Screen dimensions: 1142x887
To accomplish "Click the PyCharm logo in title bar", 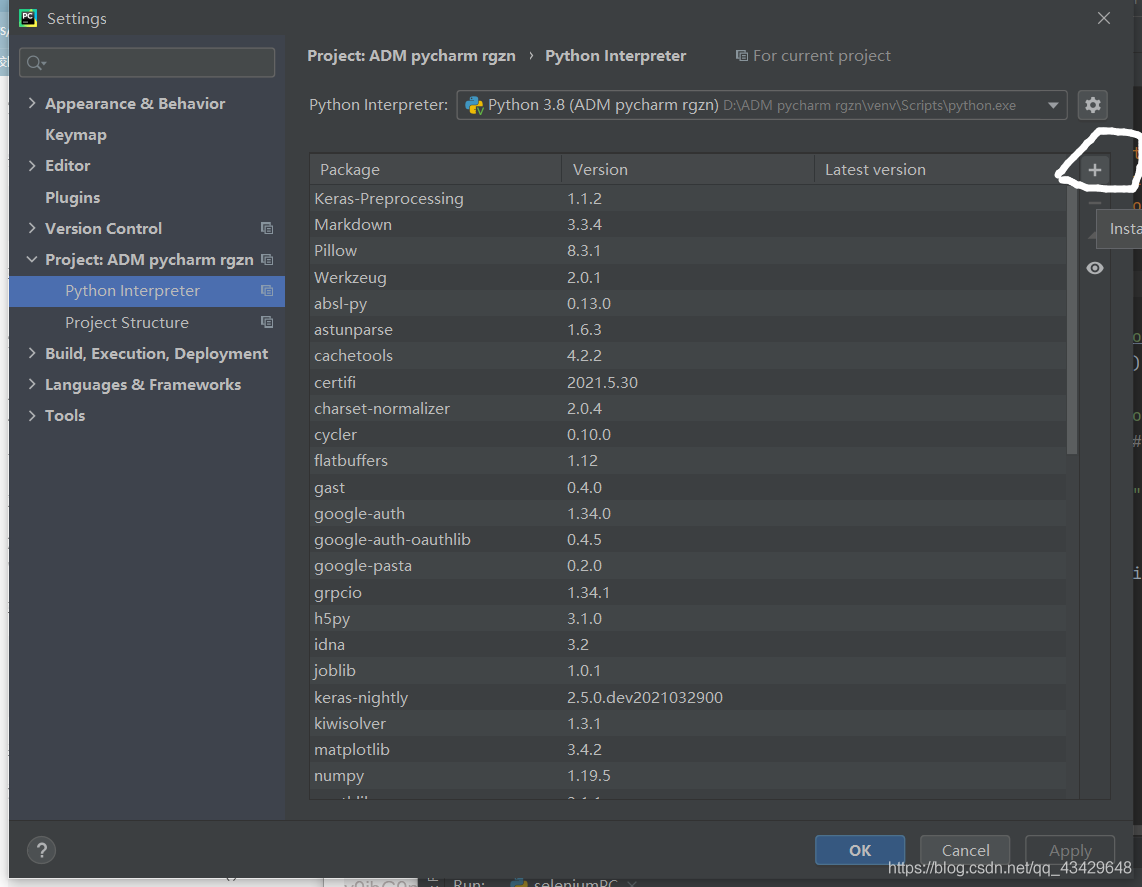I will [x=28, y=17].
